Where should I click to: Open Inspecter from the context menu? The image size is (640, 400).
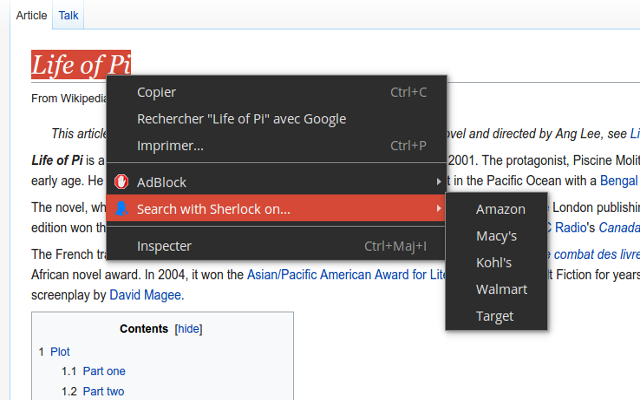[164, 246]
